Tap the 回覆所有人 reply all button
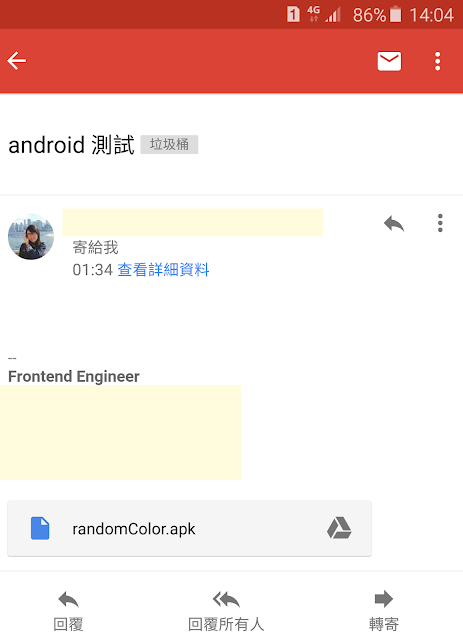Image resolution: width=463 pixels, height=640 pixels. [226, 611]
